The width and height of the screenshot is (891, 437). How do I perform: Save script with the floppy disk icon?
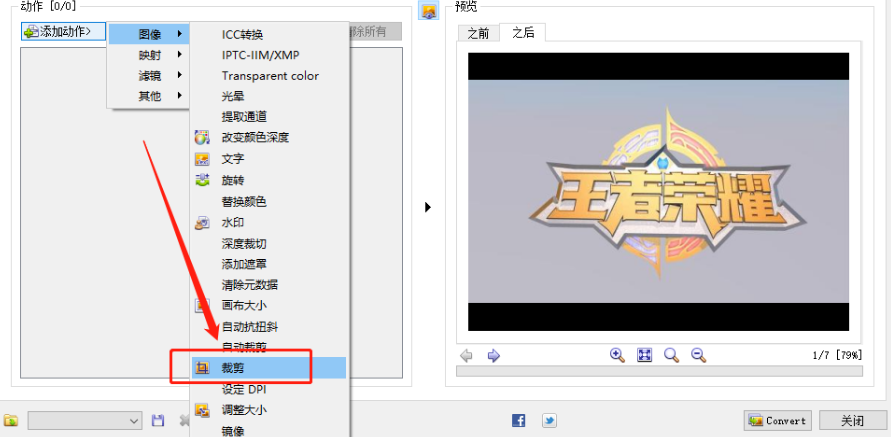(158, 421)
